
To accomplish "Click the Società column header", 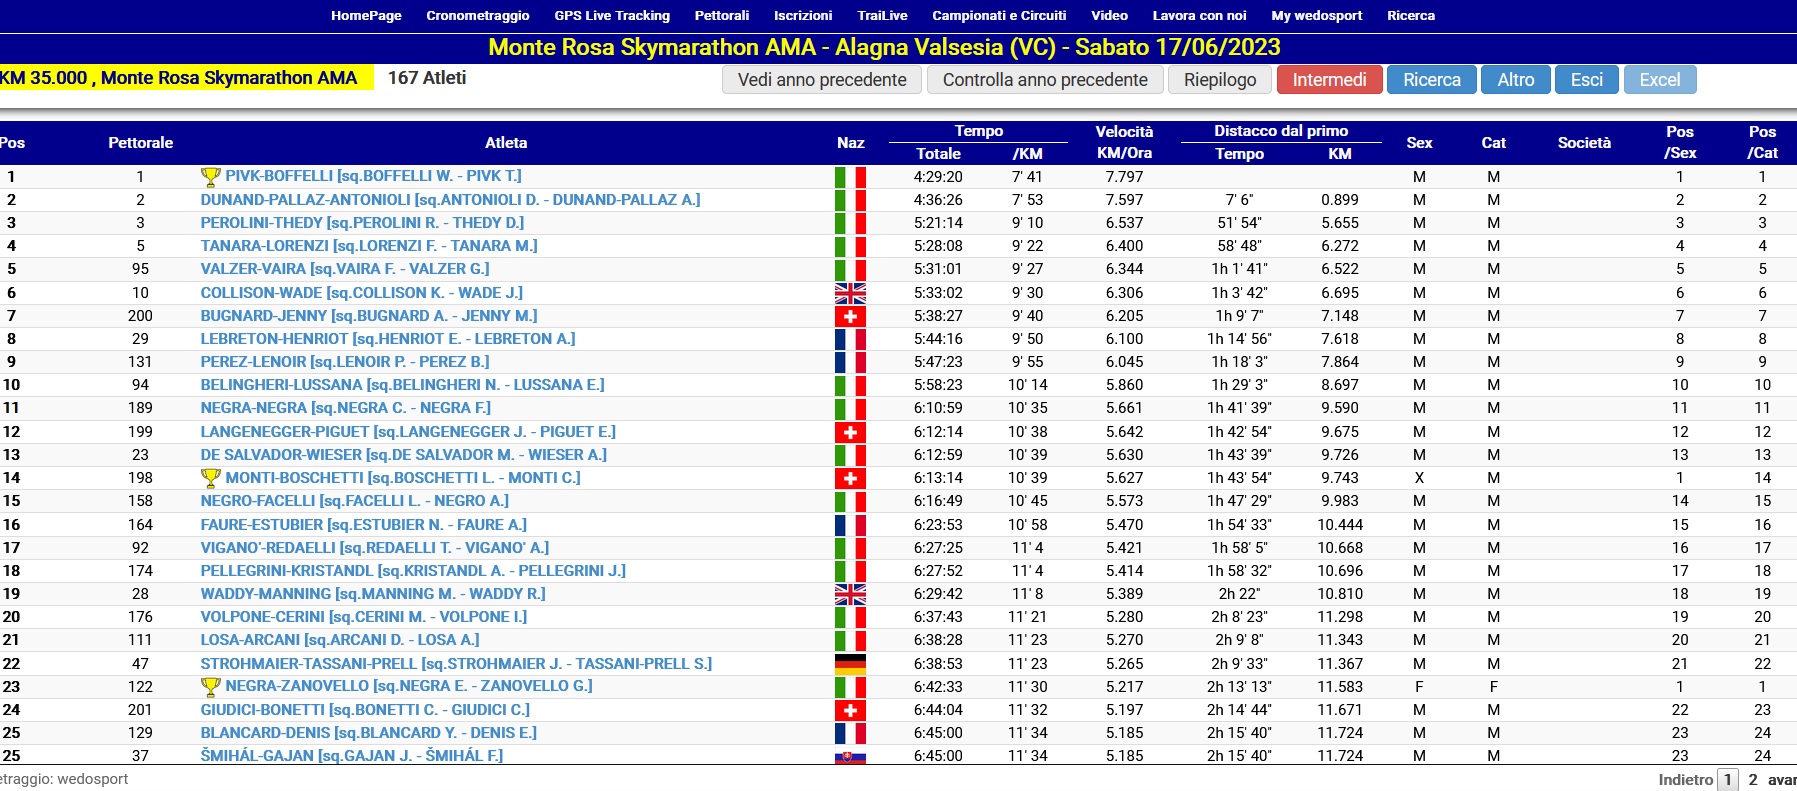I will pyautogui.click(x=1584, y=143).
